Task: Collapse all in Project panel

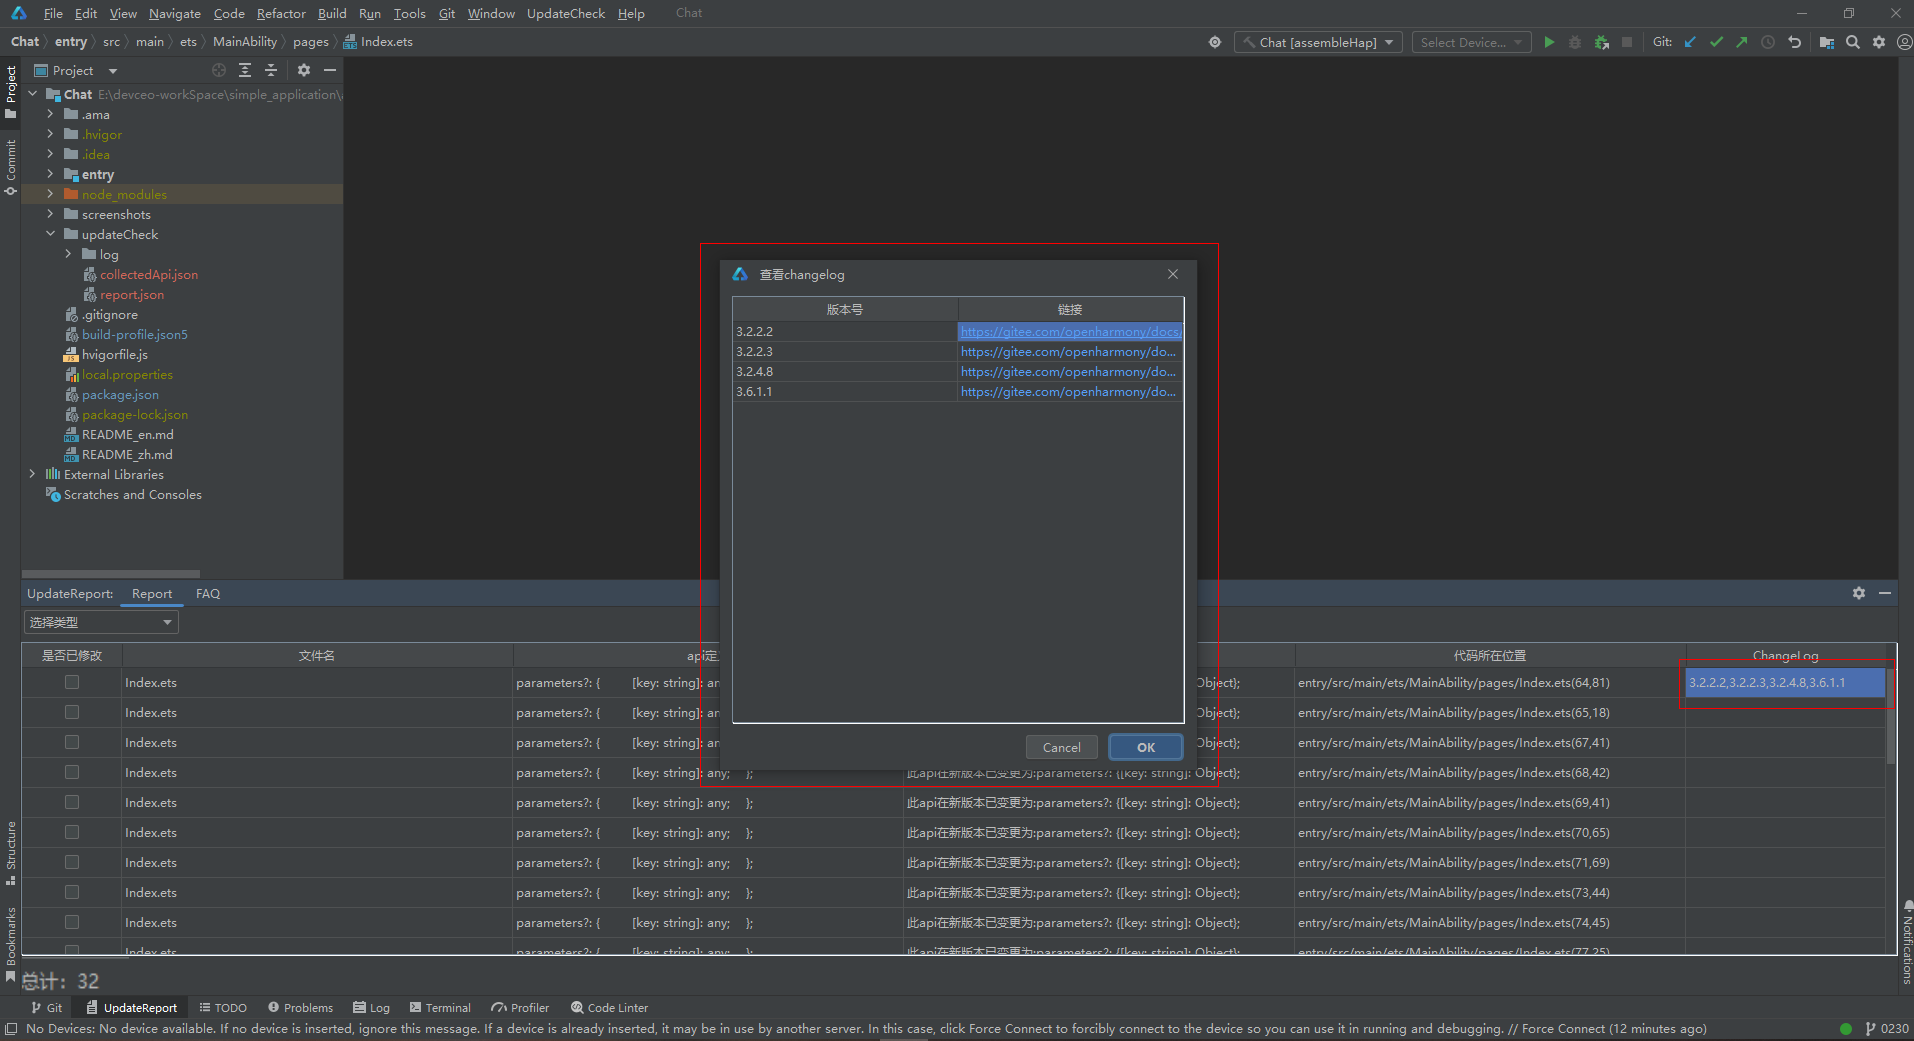Action: (x=271, y=70)
